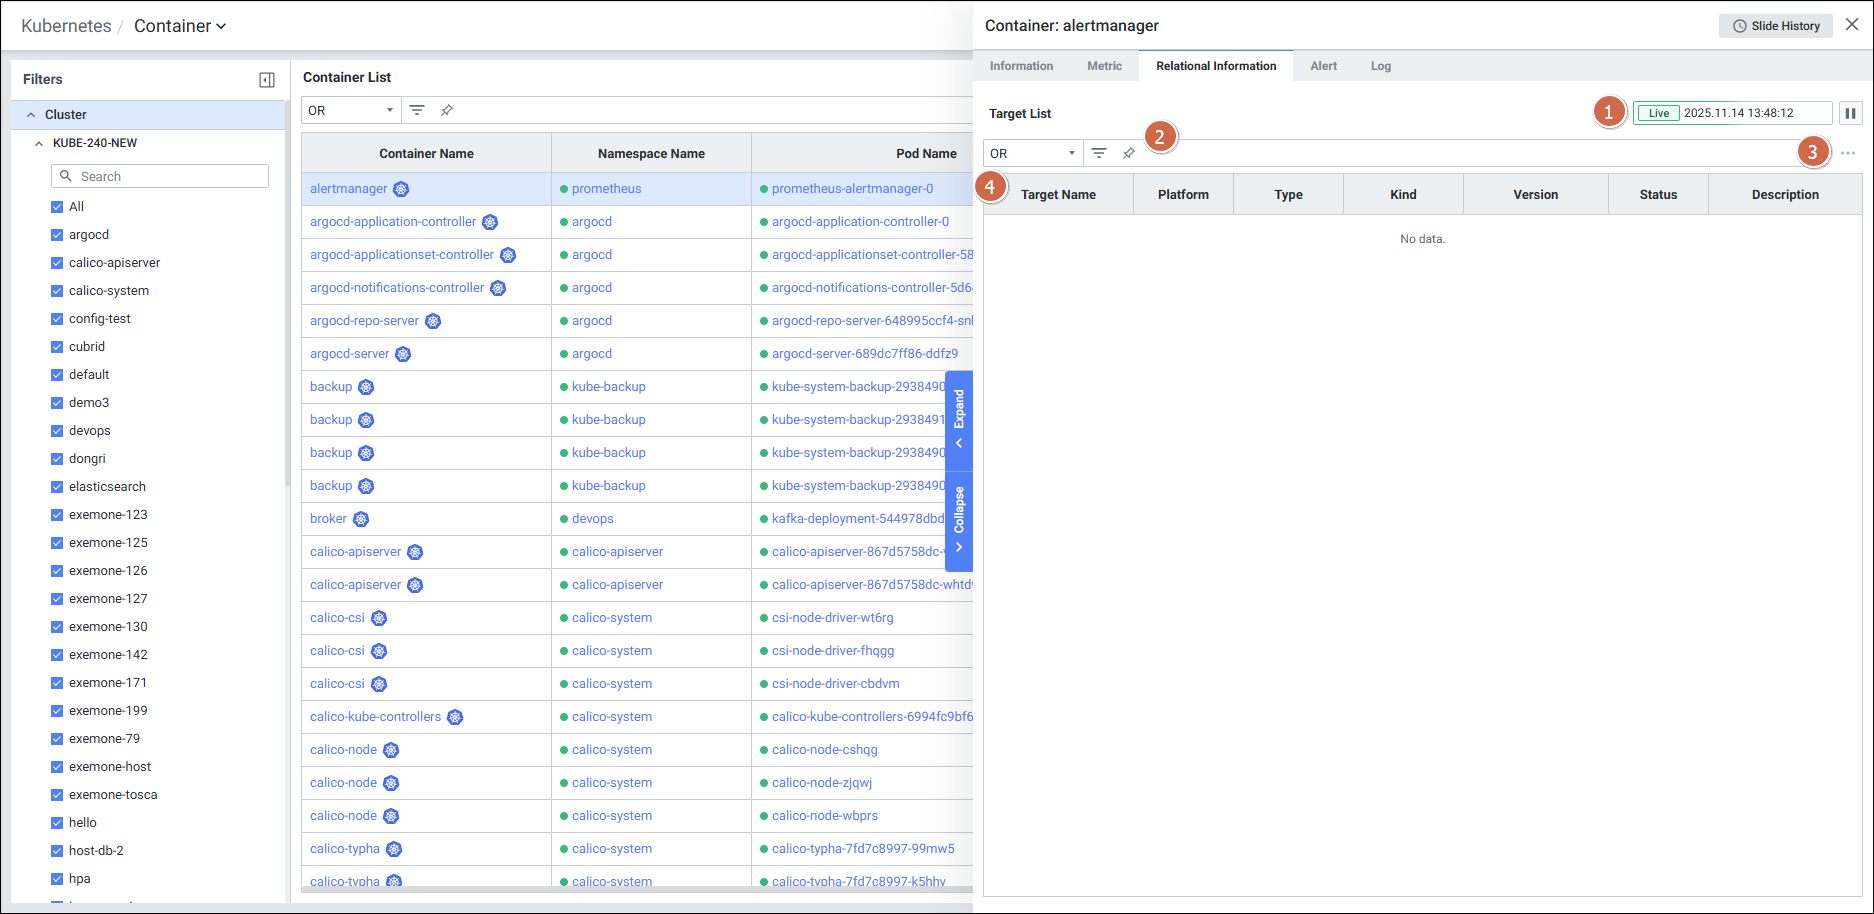The height and width of the screenshot is (914, 1874).
Task: Click the Kubernetes icon next to broker
Action: click(361, 519)
